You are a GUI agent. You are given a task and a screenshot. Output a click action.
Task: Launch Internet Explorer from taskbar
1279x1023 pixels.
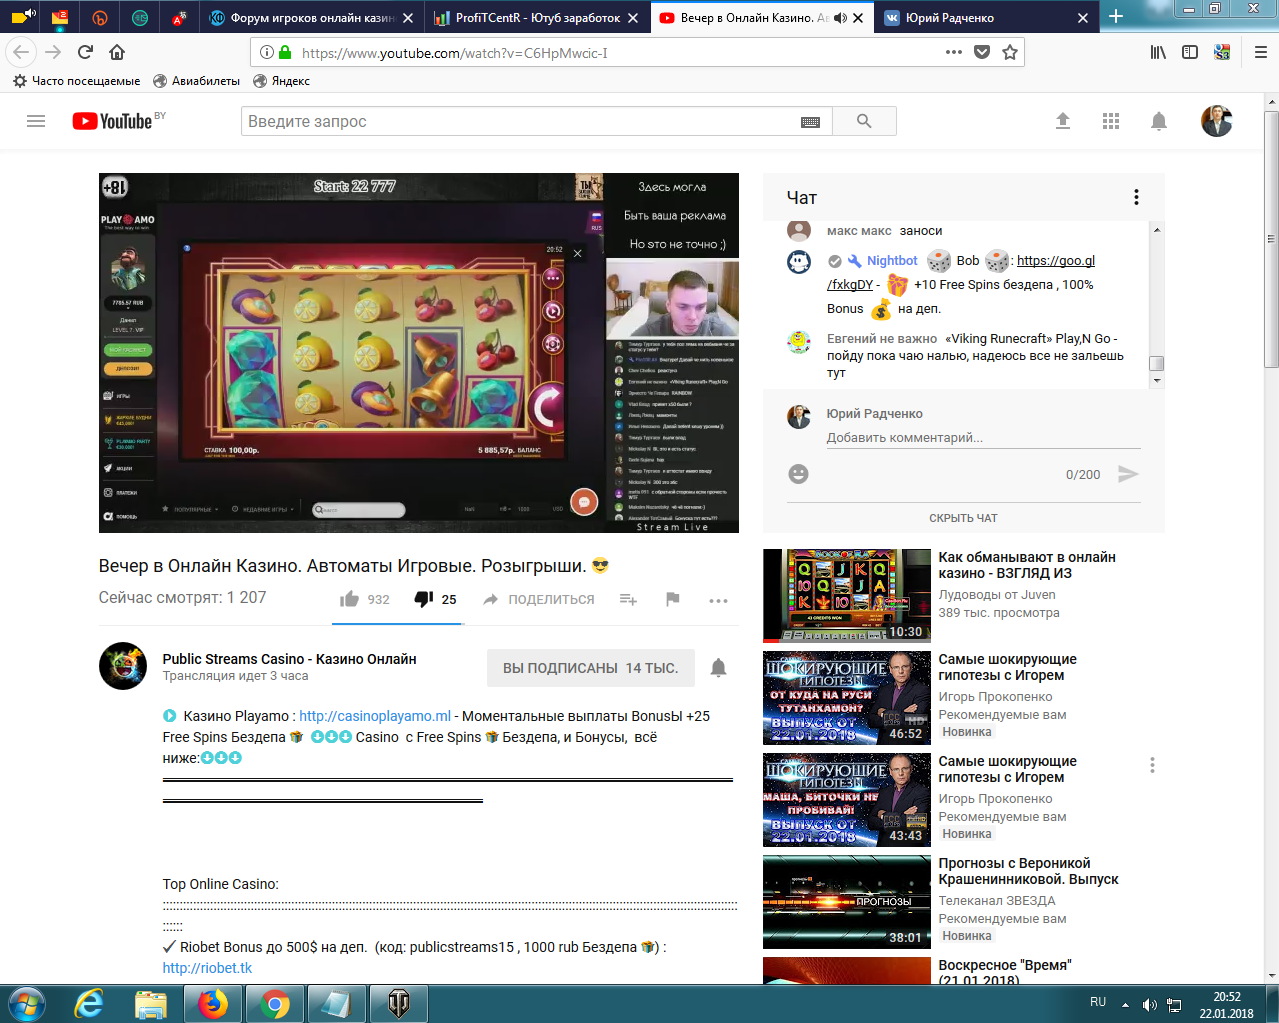(x=89, y=1004)
